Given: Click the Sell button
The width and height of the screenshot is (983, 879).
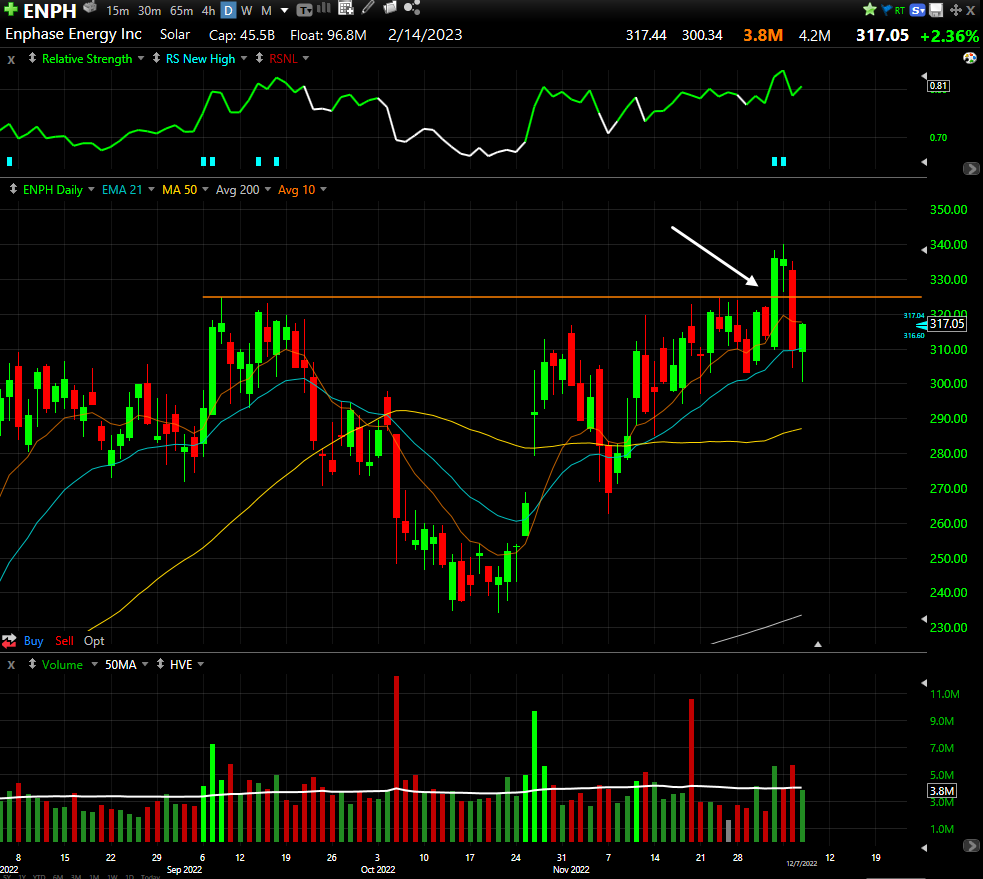Looking at the screenshot, I should pyautogui.click(x=64, y=641).
